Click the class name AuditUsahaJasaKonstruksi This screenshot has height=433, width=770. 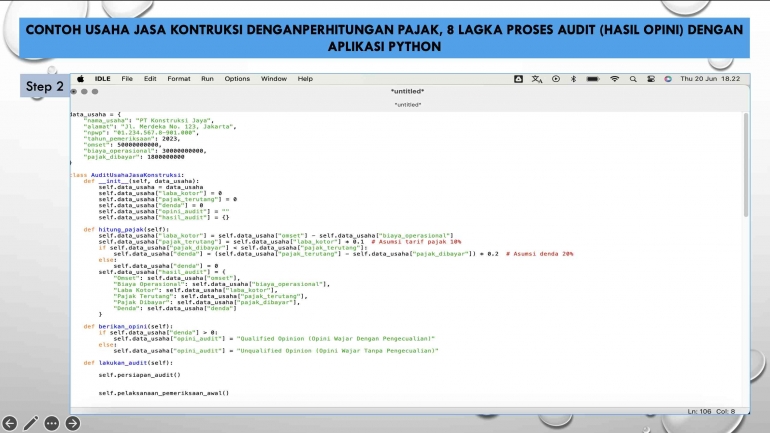point(136,175)
